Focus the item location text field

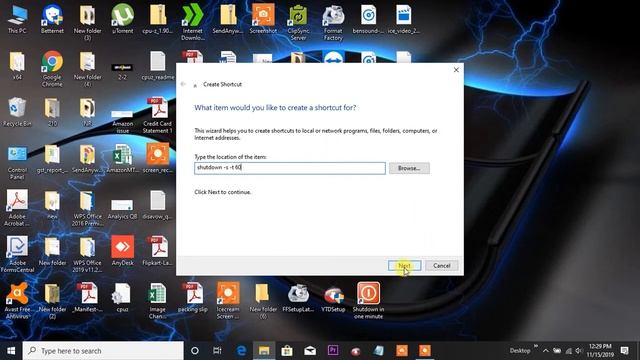(290, 168)
